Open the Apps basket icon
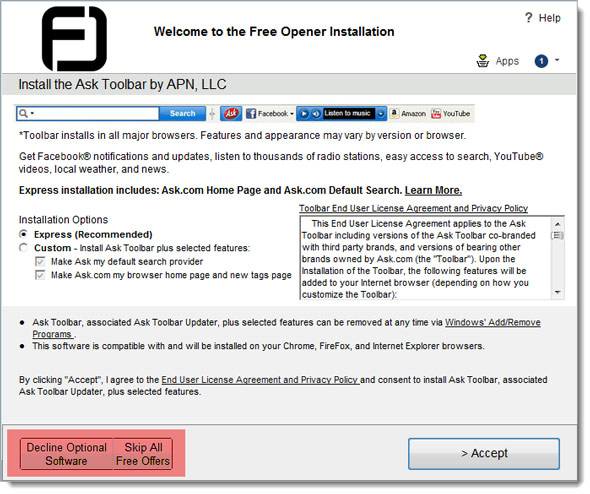 483,61
